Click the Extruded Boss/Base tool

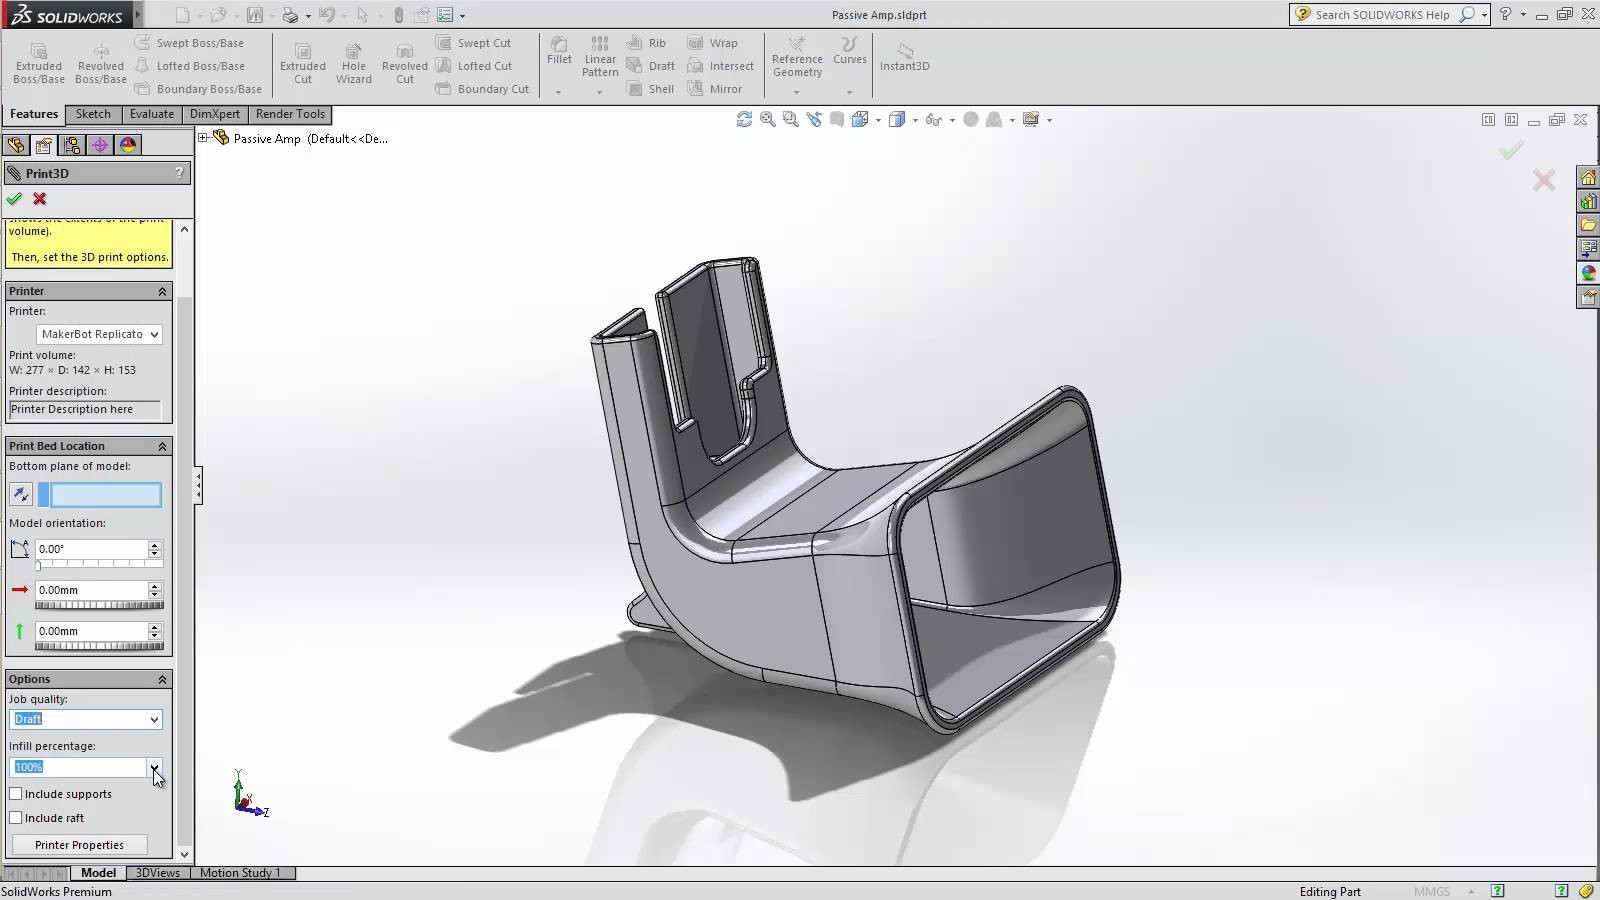click(x=39, y=63)
